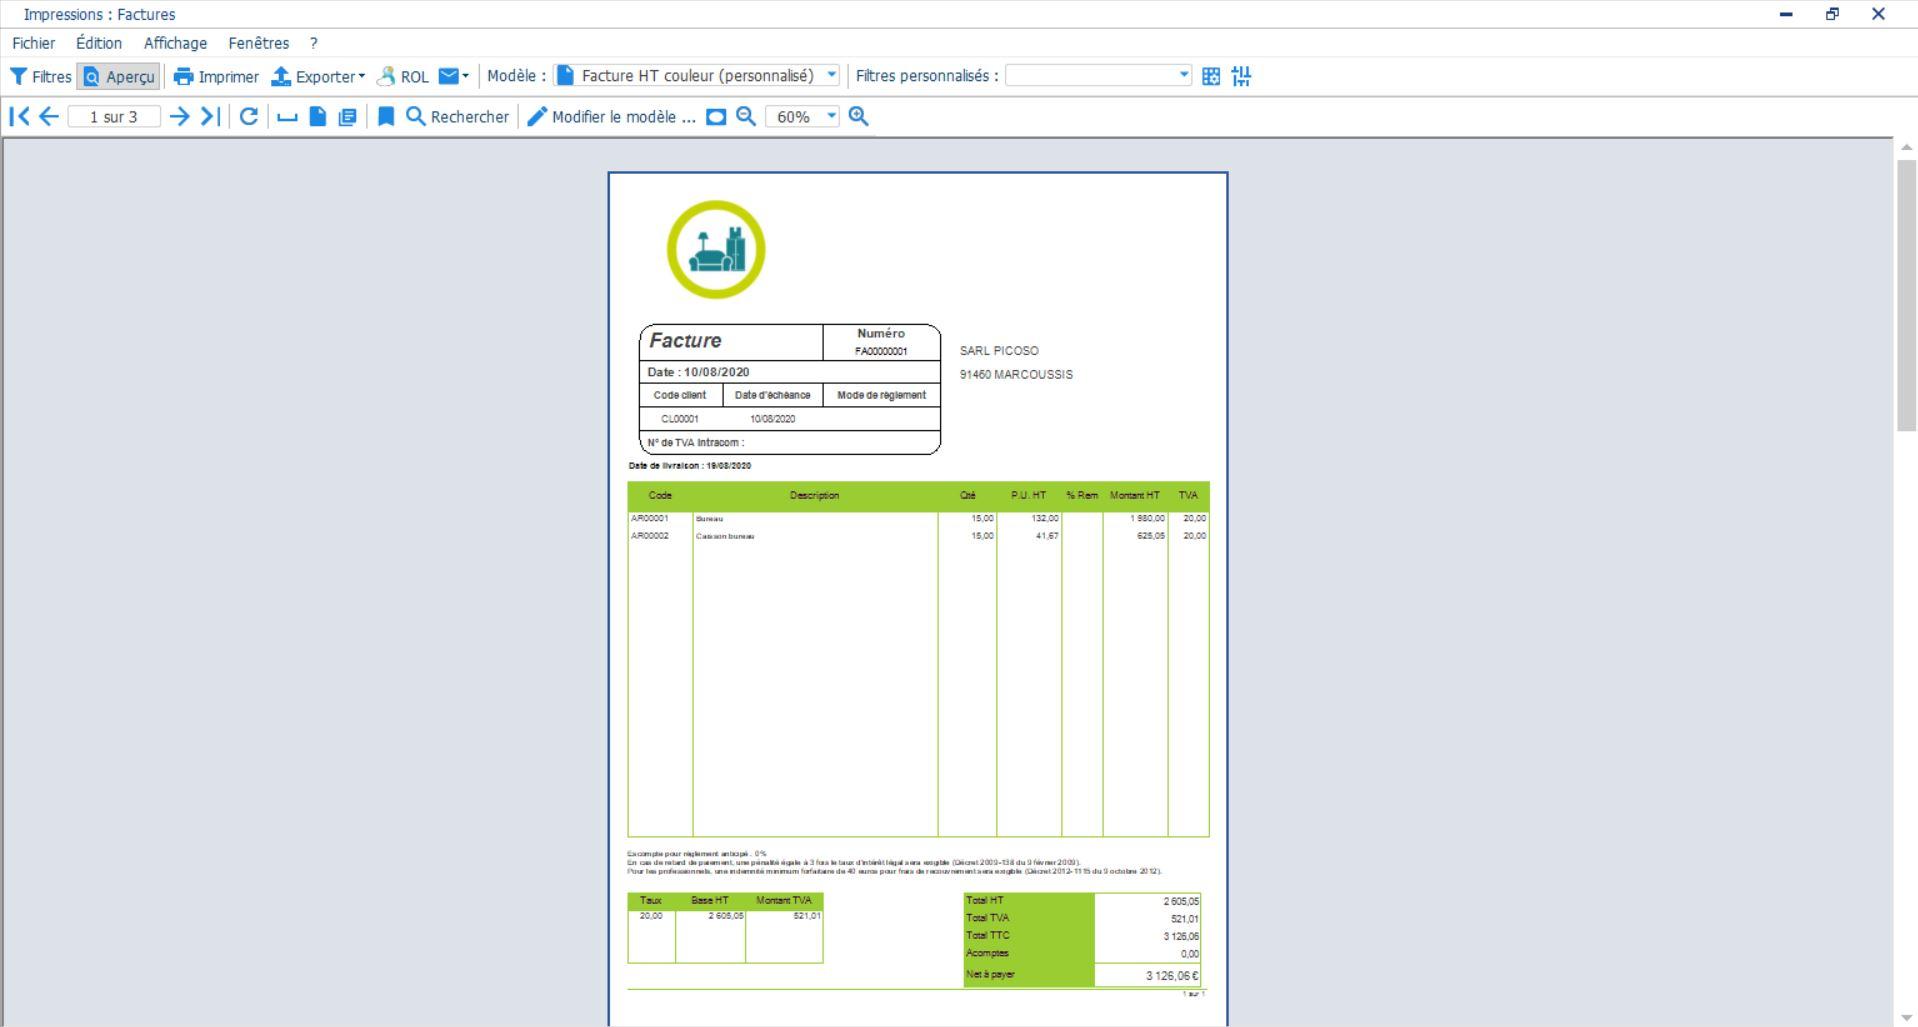The width and height of the screenshot is (1918, 1027).
Task: Jump to the last page arrow icon
Action: (x=210, y=117)
